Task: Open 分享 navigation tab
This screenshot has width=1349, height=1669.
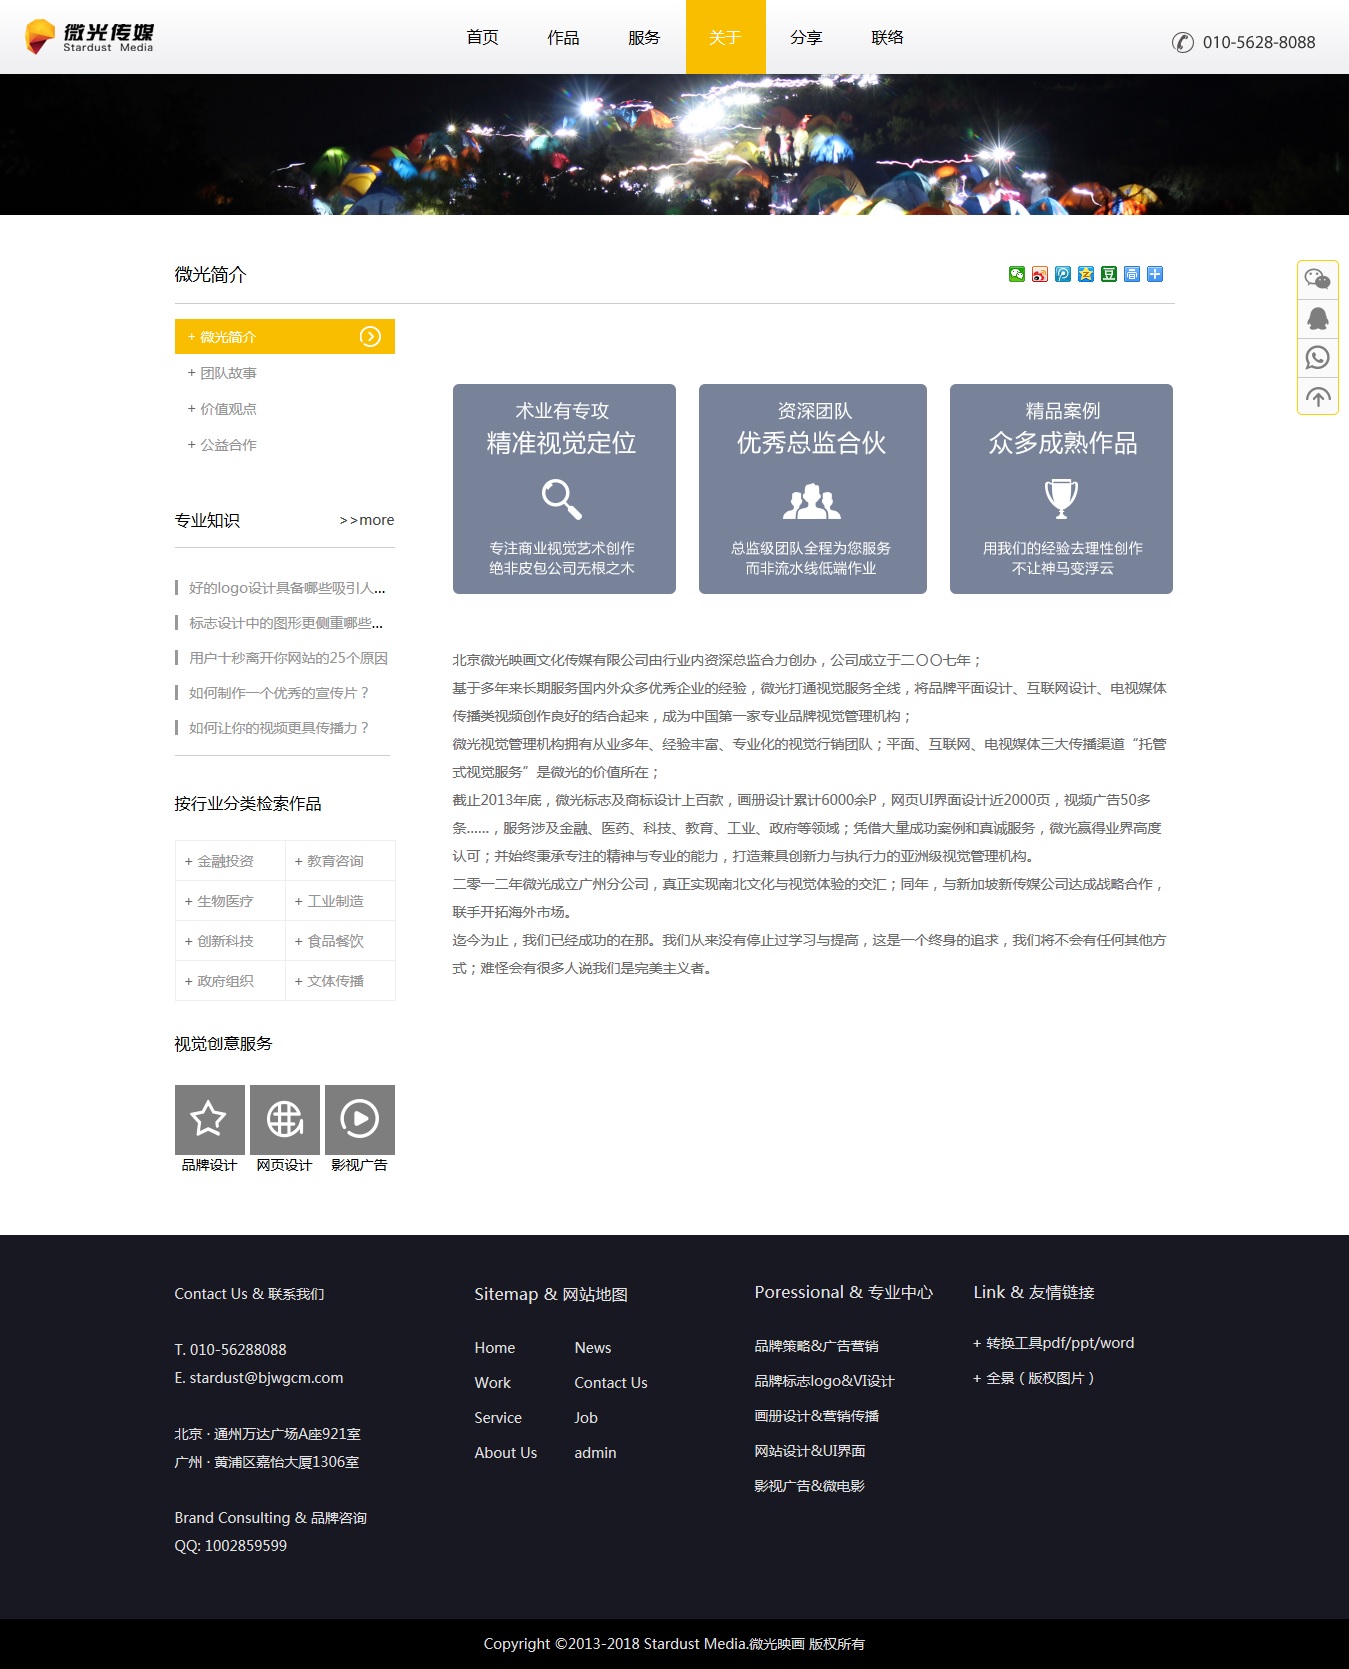Action: pos(806,37)
